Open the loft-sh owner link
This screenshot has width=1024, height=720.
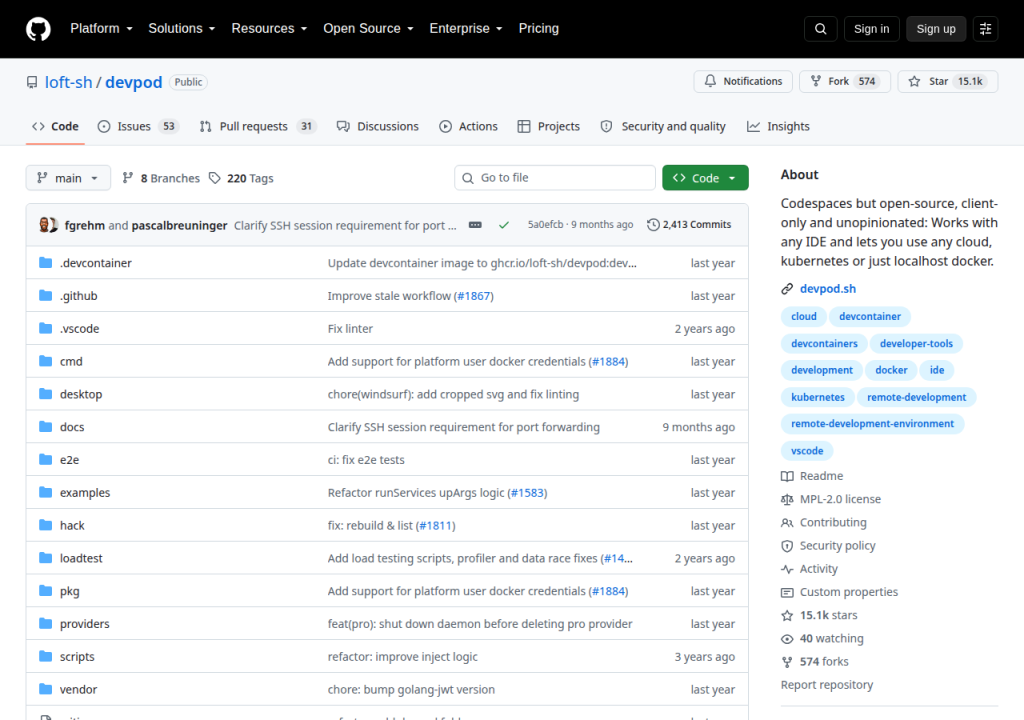coord(69,82)
